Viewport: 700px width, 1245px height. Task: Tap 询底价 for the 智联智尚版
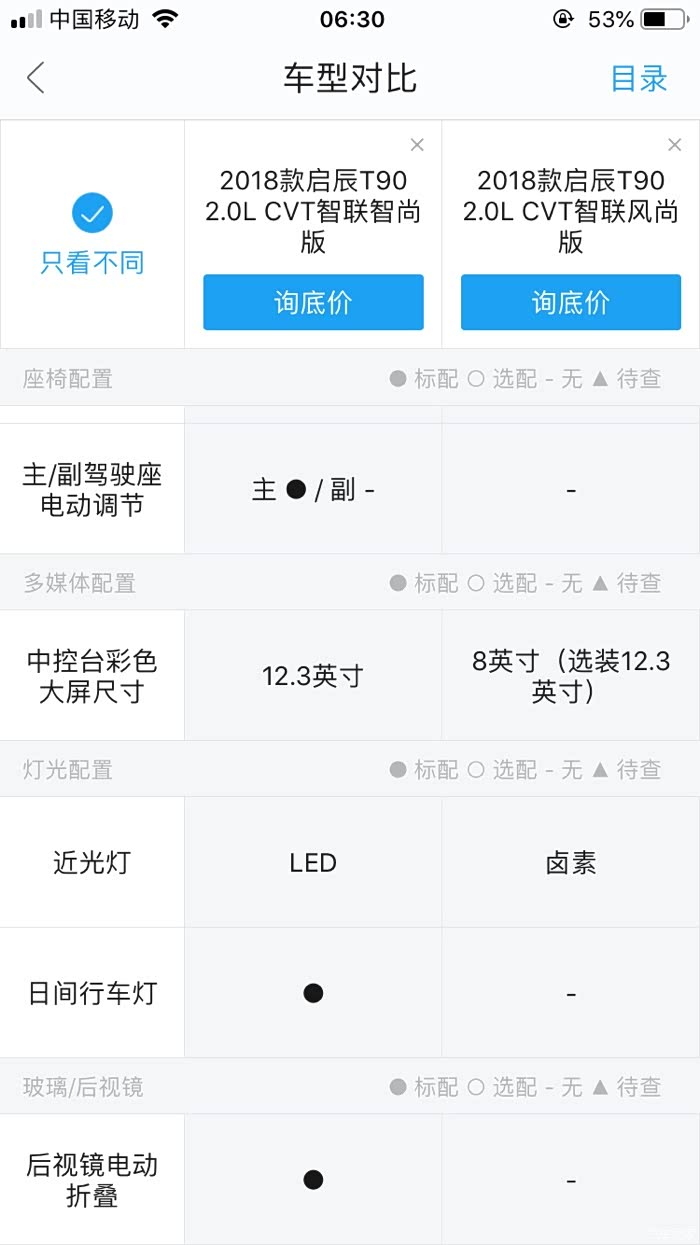(x=313, y=302)
